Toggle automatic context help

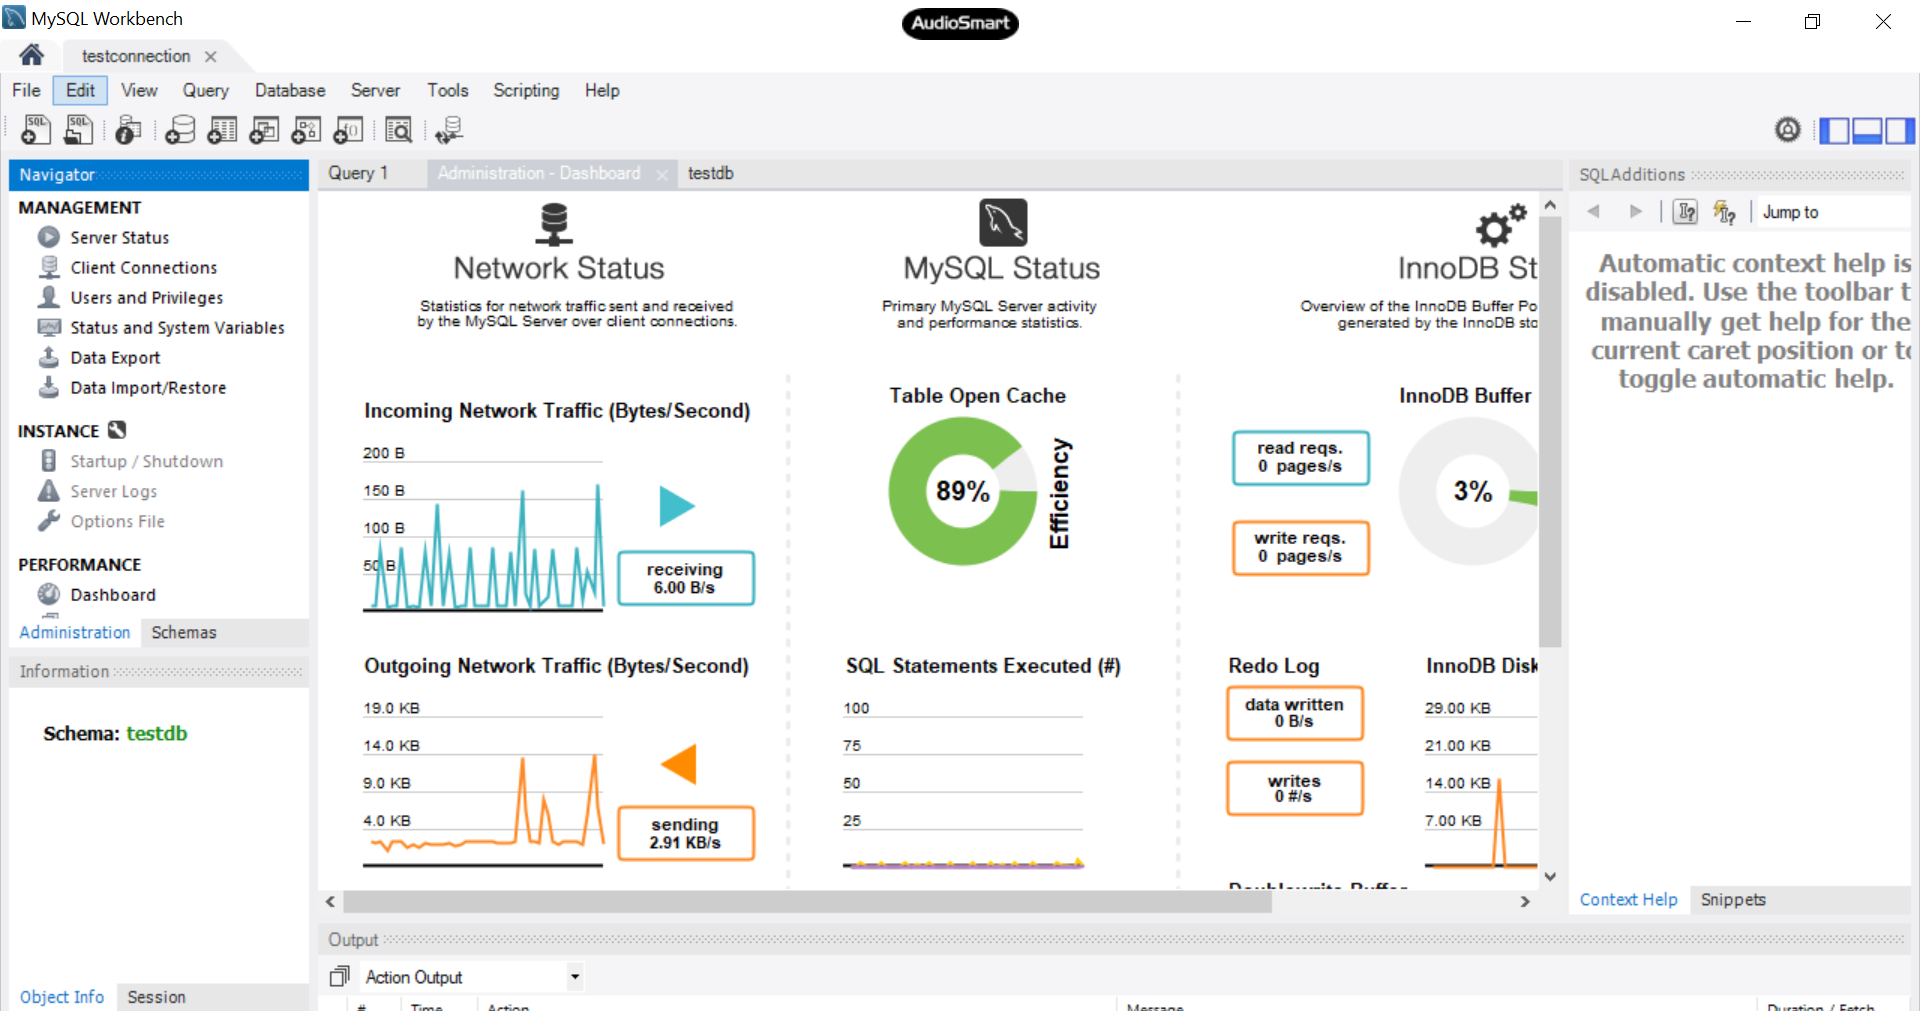1725,211
